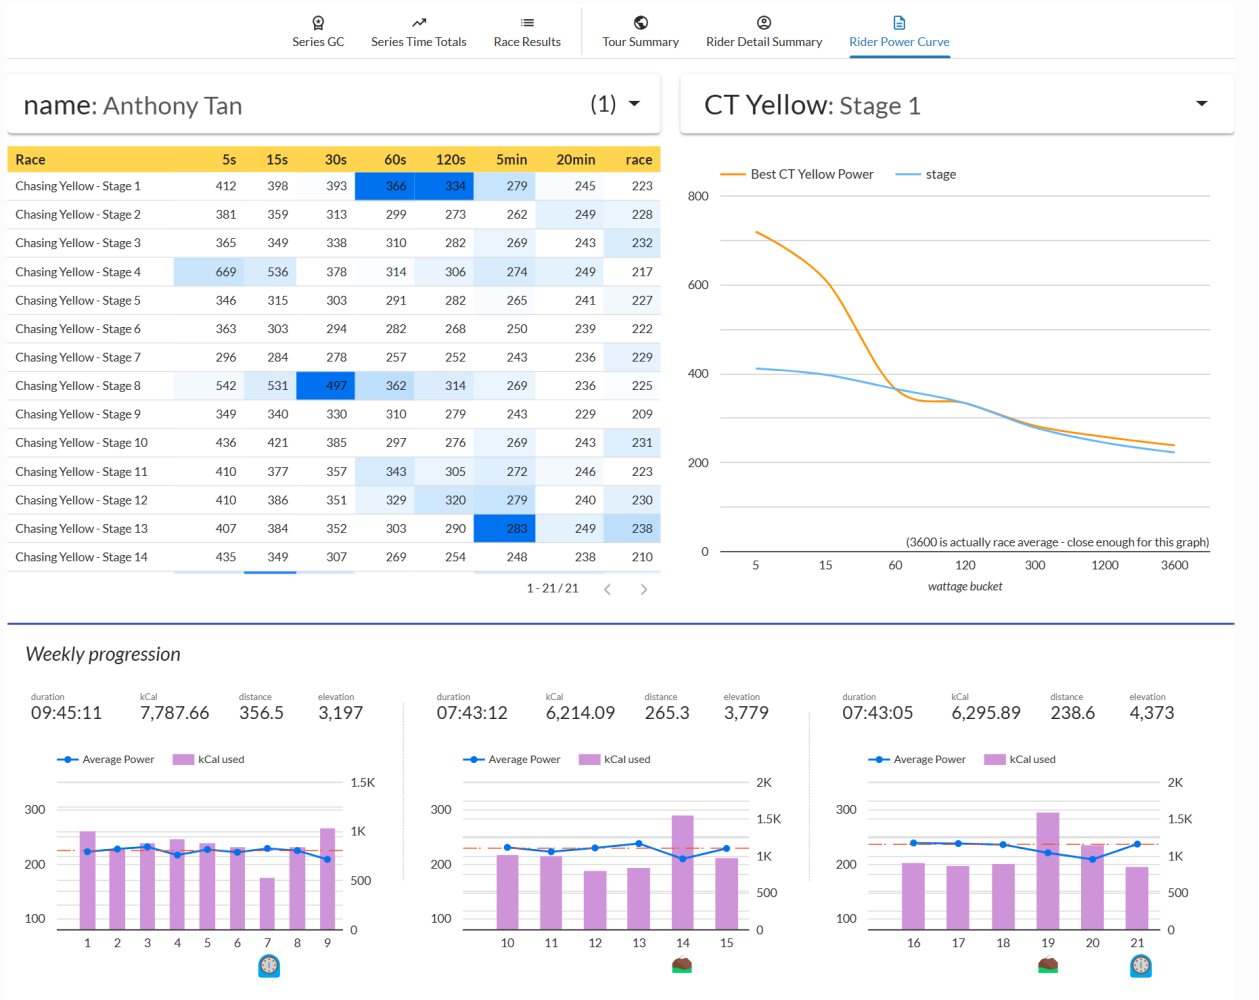The width and height of the screenshot is (1259, 1000).
Task: Toggle the Best CT Yellow Power legend series
Action: [x=797, y=174]
